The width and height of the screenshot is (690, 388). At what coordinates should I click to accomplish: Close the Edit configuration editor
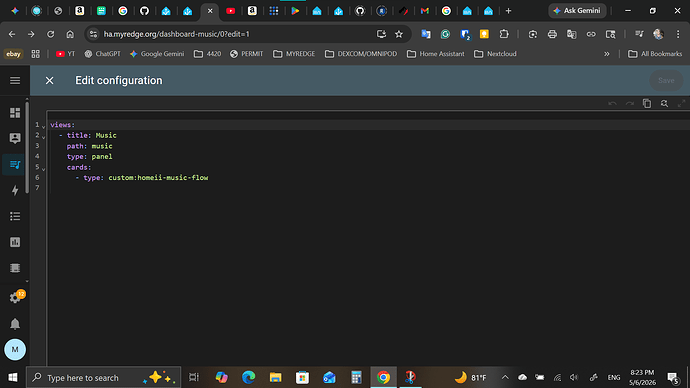click(49, 81)
